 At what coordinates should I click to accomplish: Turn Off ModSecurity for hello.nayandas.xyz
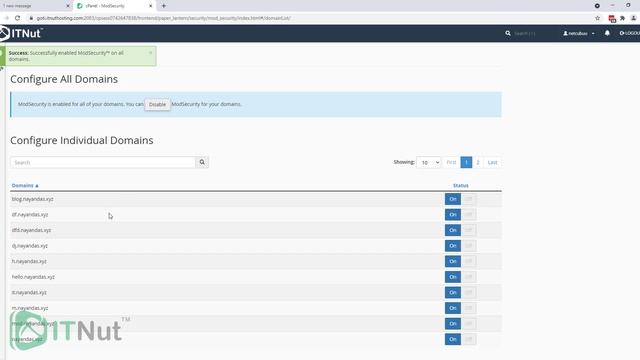(x=469, y=277)
